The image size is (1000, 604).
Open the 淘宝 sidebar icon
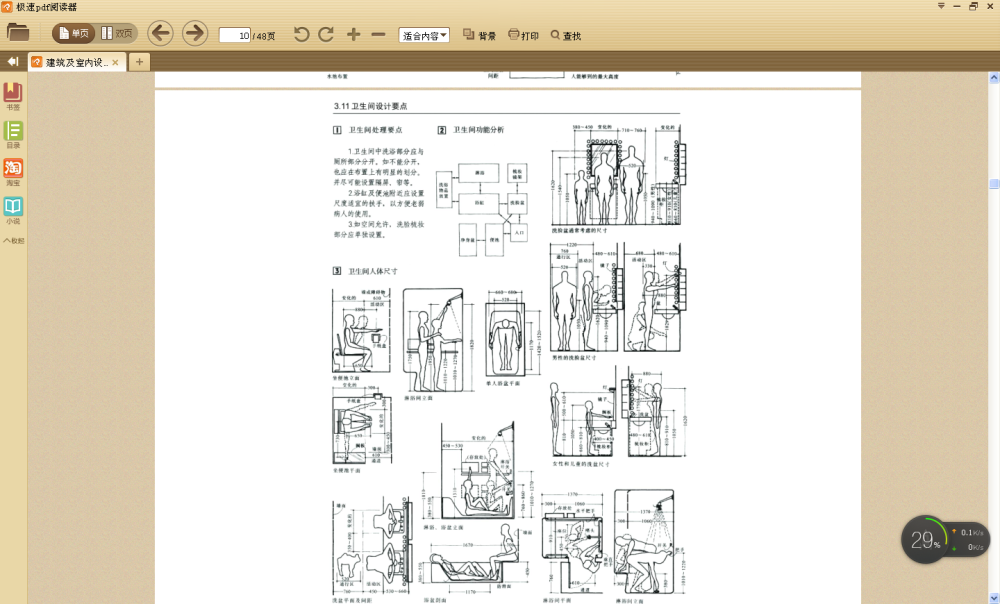(x=13, y=172)
